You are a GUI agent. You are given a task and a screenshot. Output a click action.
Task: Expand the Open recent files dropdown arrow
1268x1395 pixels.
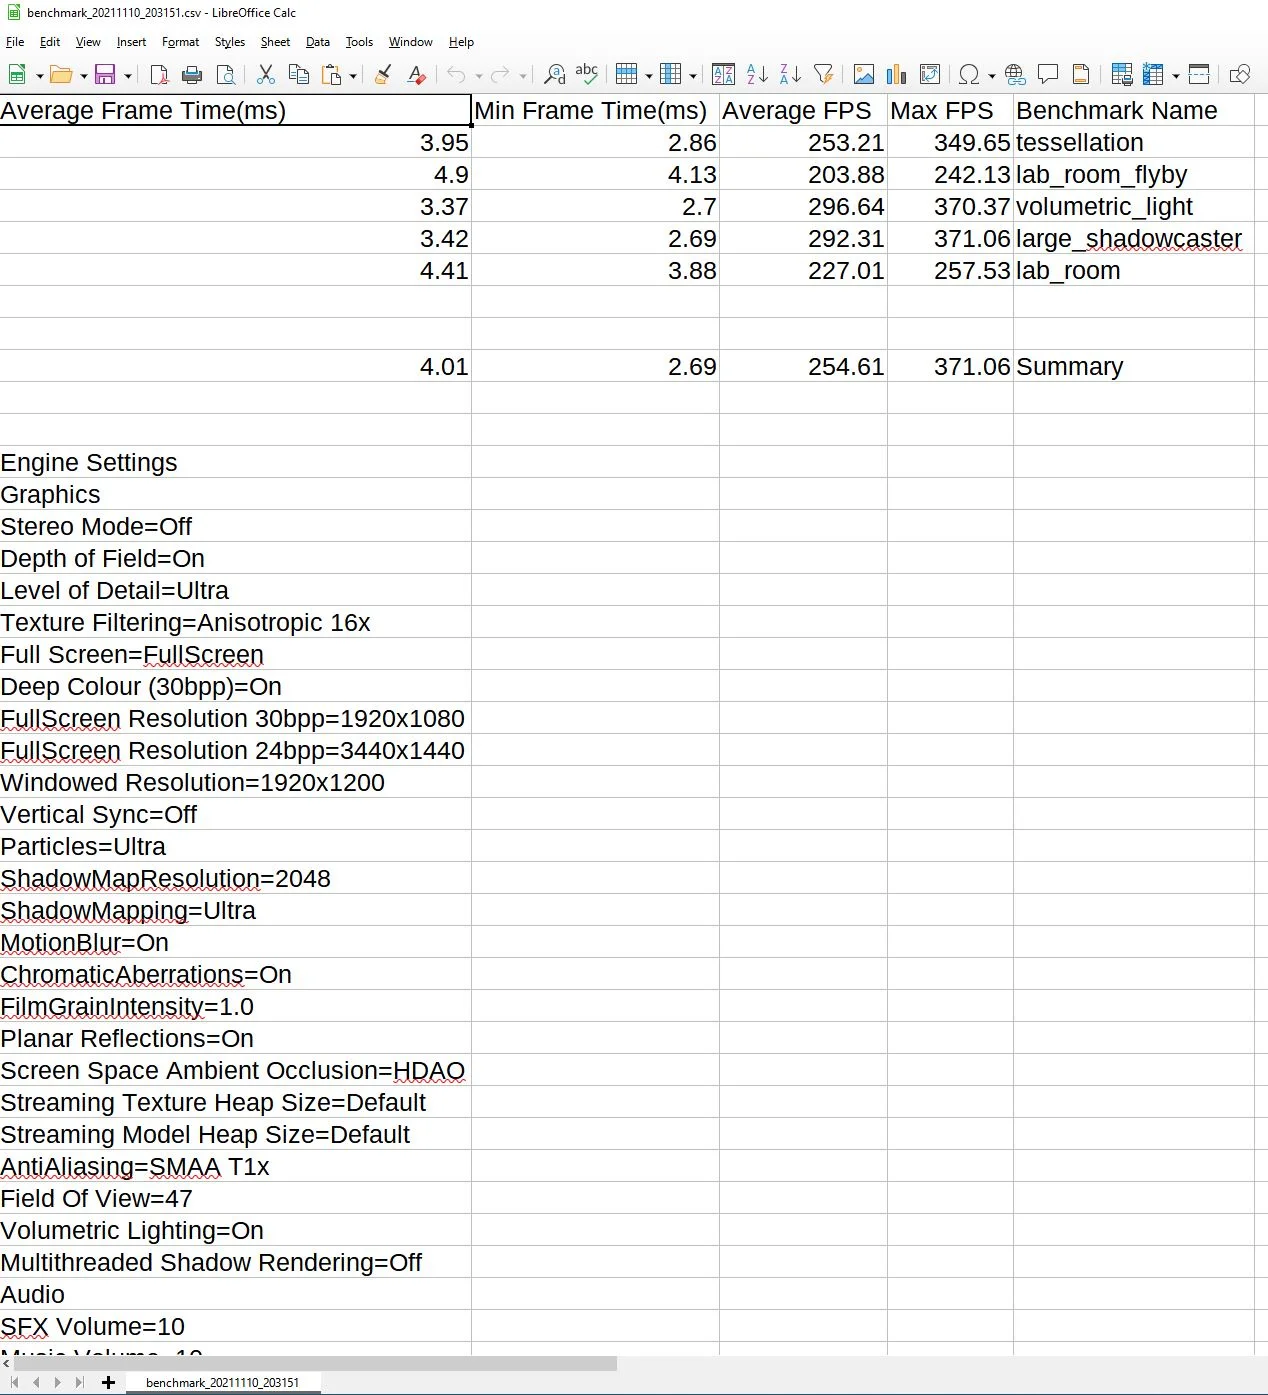click(x=83, y=76)
